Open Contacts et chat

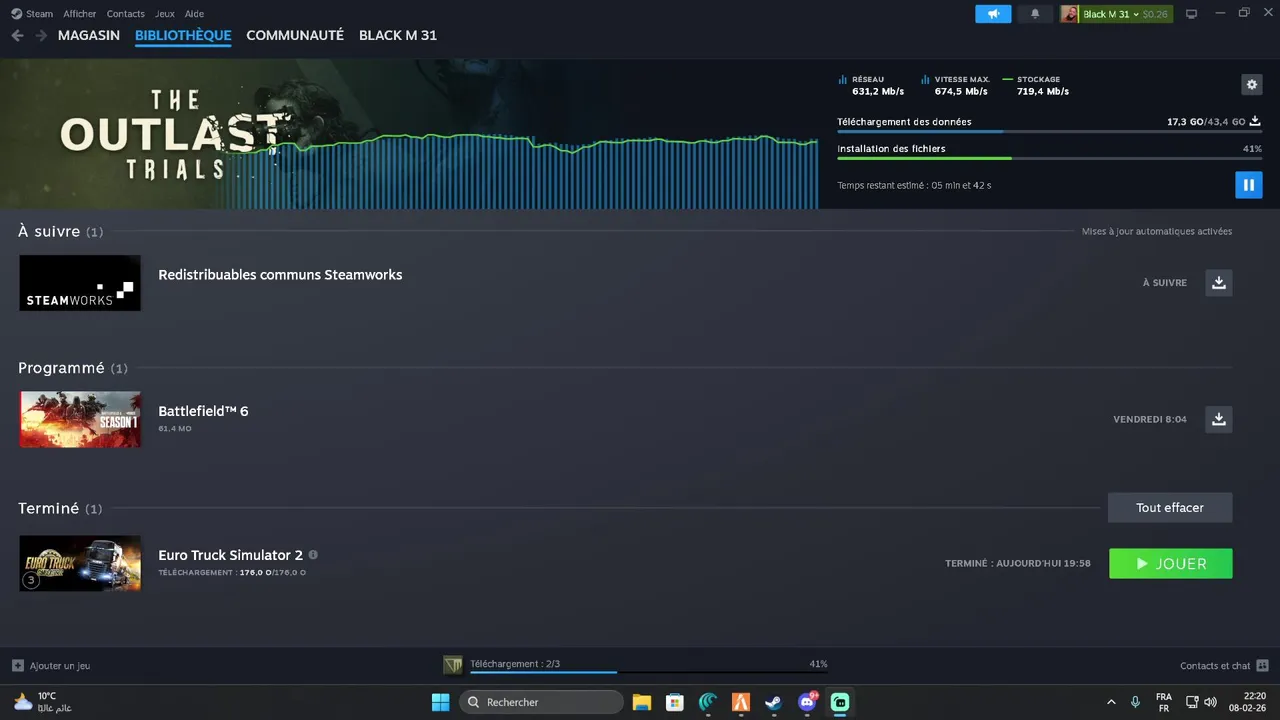tap(1224, 665)
